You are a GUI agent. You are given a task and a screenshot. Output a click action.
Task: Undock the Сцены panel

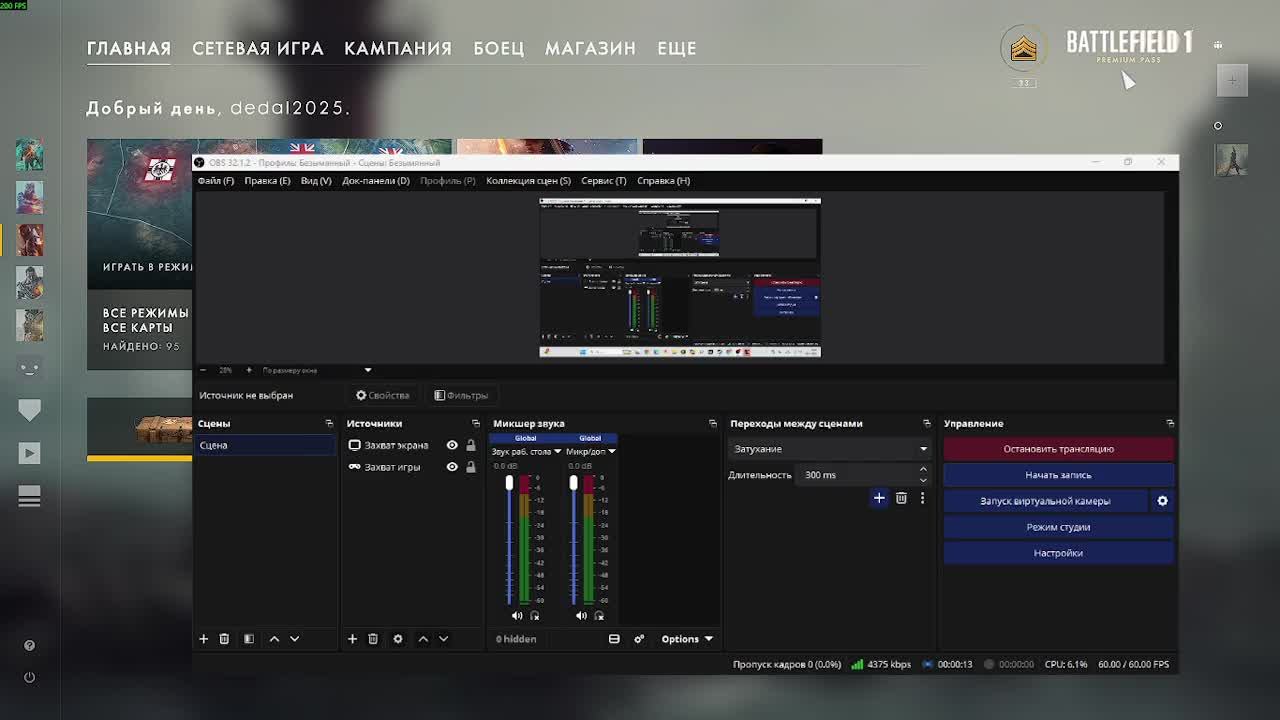click(x=329, y=424)
